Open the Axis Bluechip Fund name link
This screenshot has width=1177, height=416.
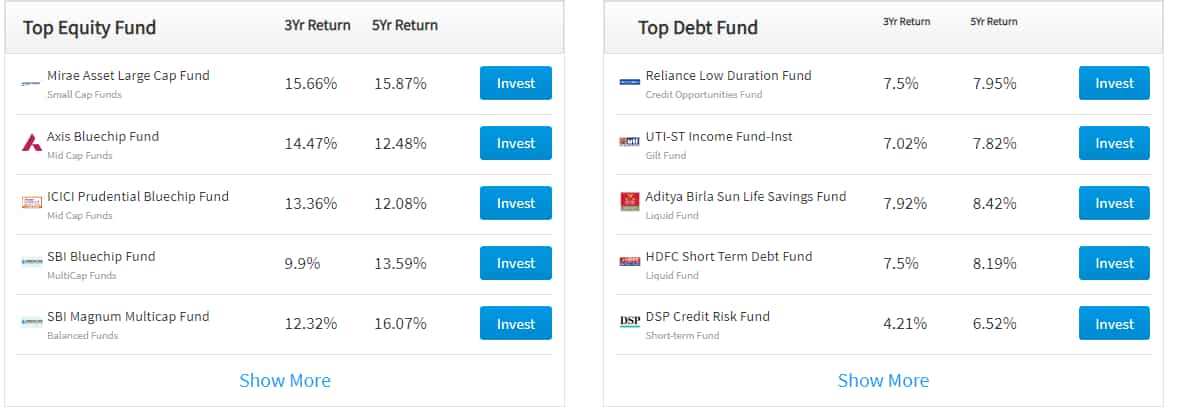[103, 137]
